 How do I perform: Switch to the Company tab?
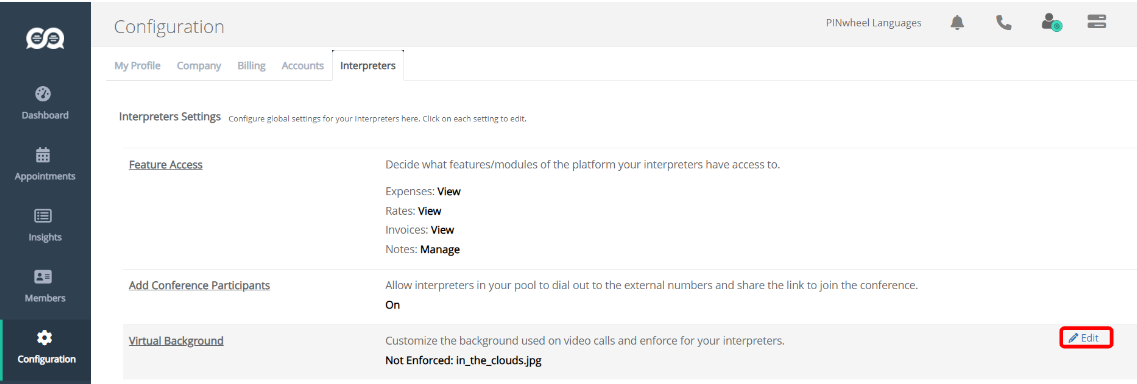199,65
